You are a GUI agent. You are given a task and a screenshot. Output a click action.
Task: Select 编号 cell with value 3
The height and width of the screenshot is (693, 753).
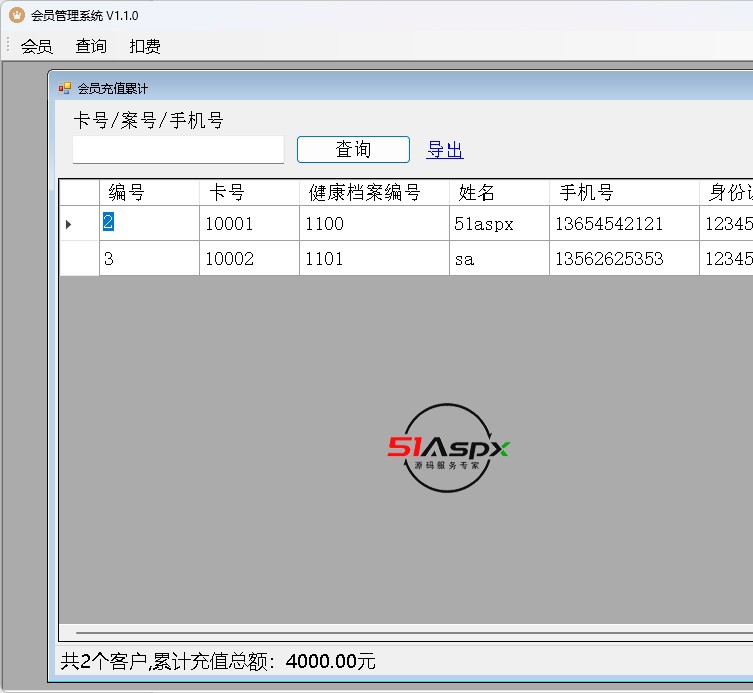tap(149, 258)
